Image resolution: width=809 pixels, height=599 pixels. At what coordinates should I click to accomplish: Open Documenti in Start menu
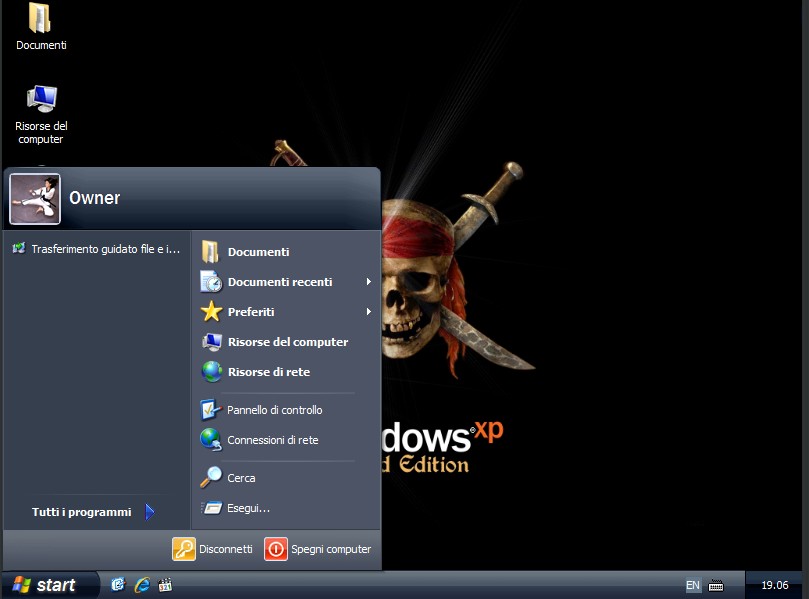[x=285, y=252]
